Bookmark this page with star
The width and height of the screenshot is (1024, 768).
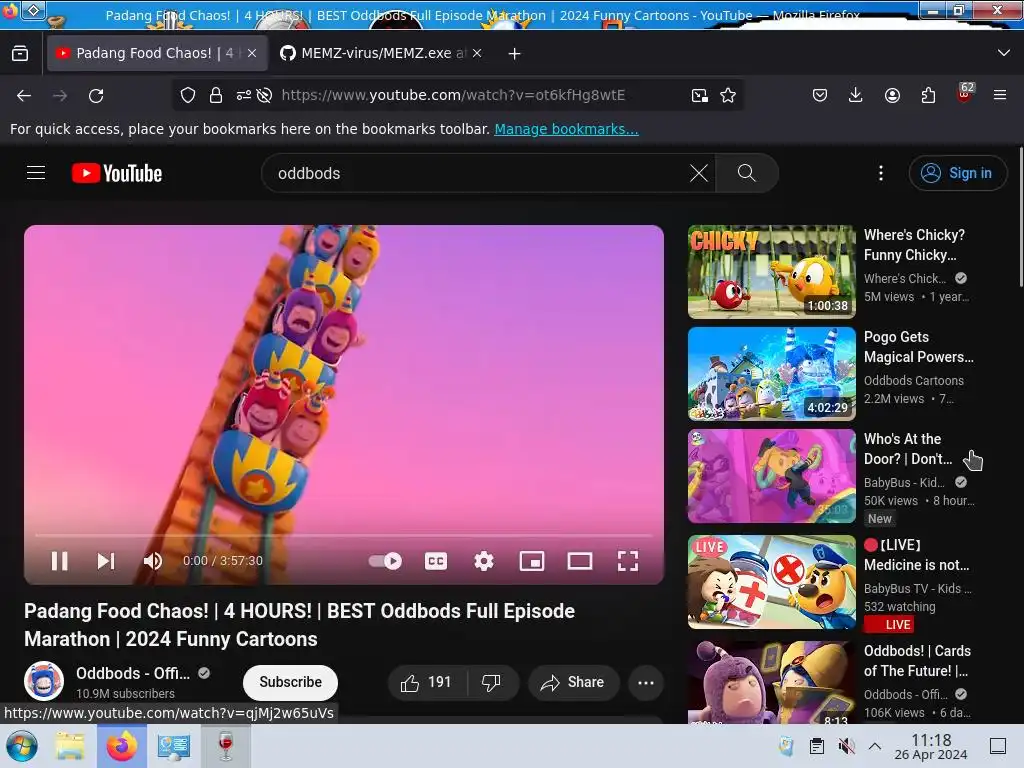point(728,95)
